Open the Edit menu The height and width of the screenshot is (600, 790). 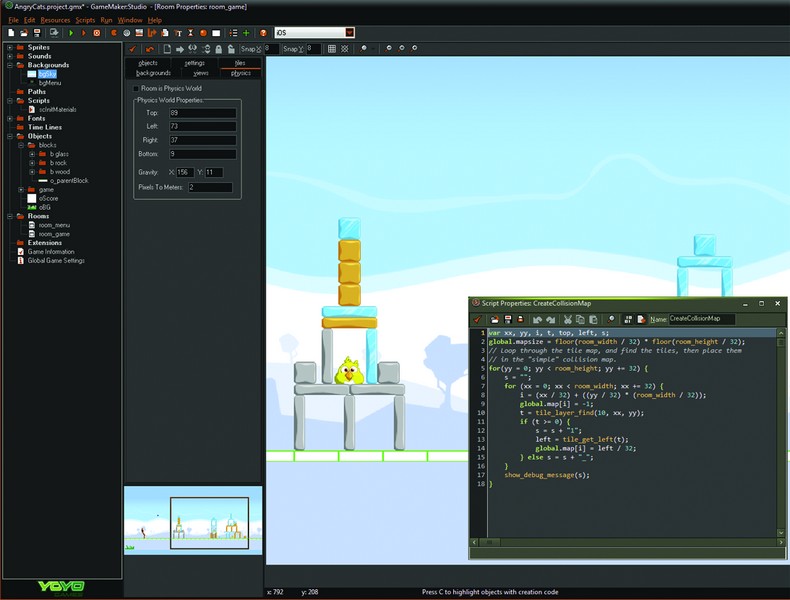tap(30, 20)
